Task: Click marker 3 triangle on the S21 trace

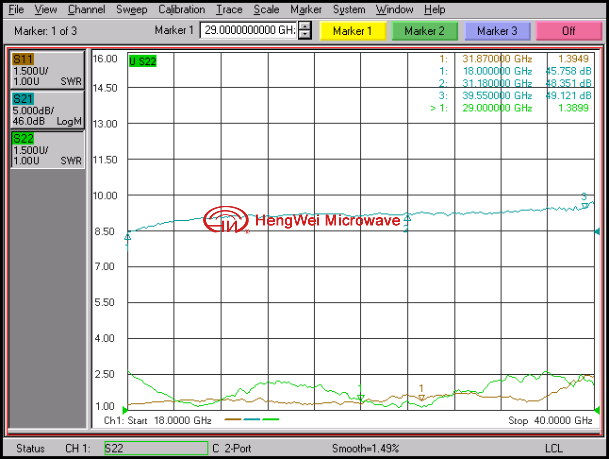Action: (x=585, y=205)
